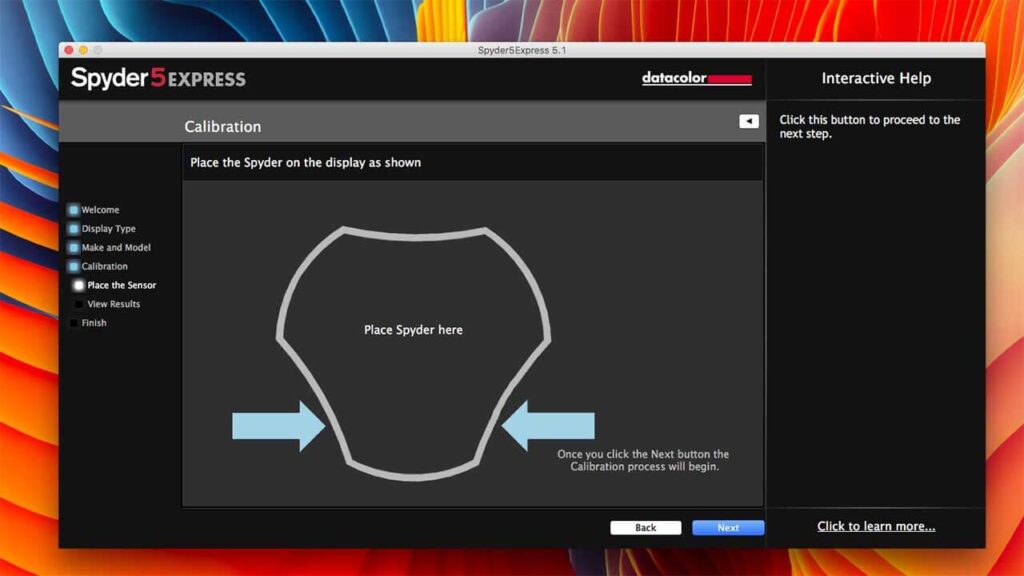The width and height of the screenshot is (1024, 576).
Task: Click the 'Interactive Help' panel heading
Action: point(876,78)
